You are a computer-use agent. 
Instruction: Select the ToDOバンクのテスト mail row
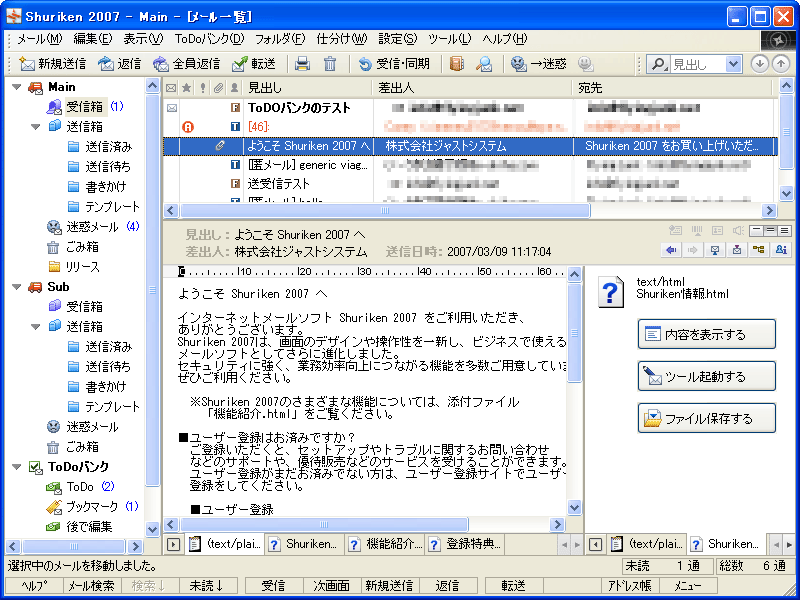point(470,108)
